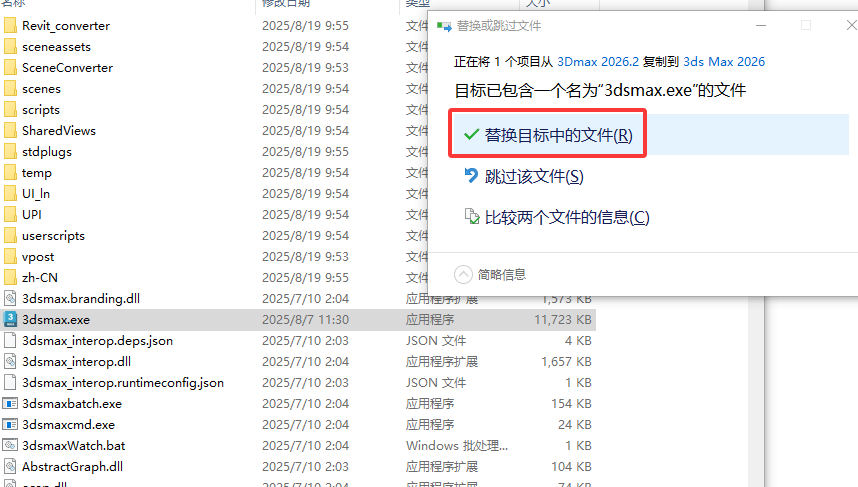Click the file explorer vertical scrollbar
The image size is (858, 487).
756,391
